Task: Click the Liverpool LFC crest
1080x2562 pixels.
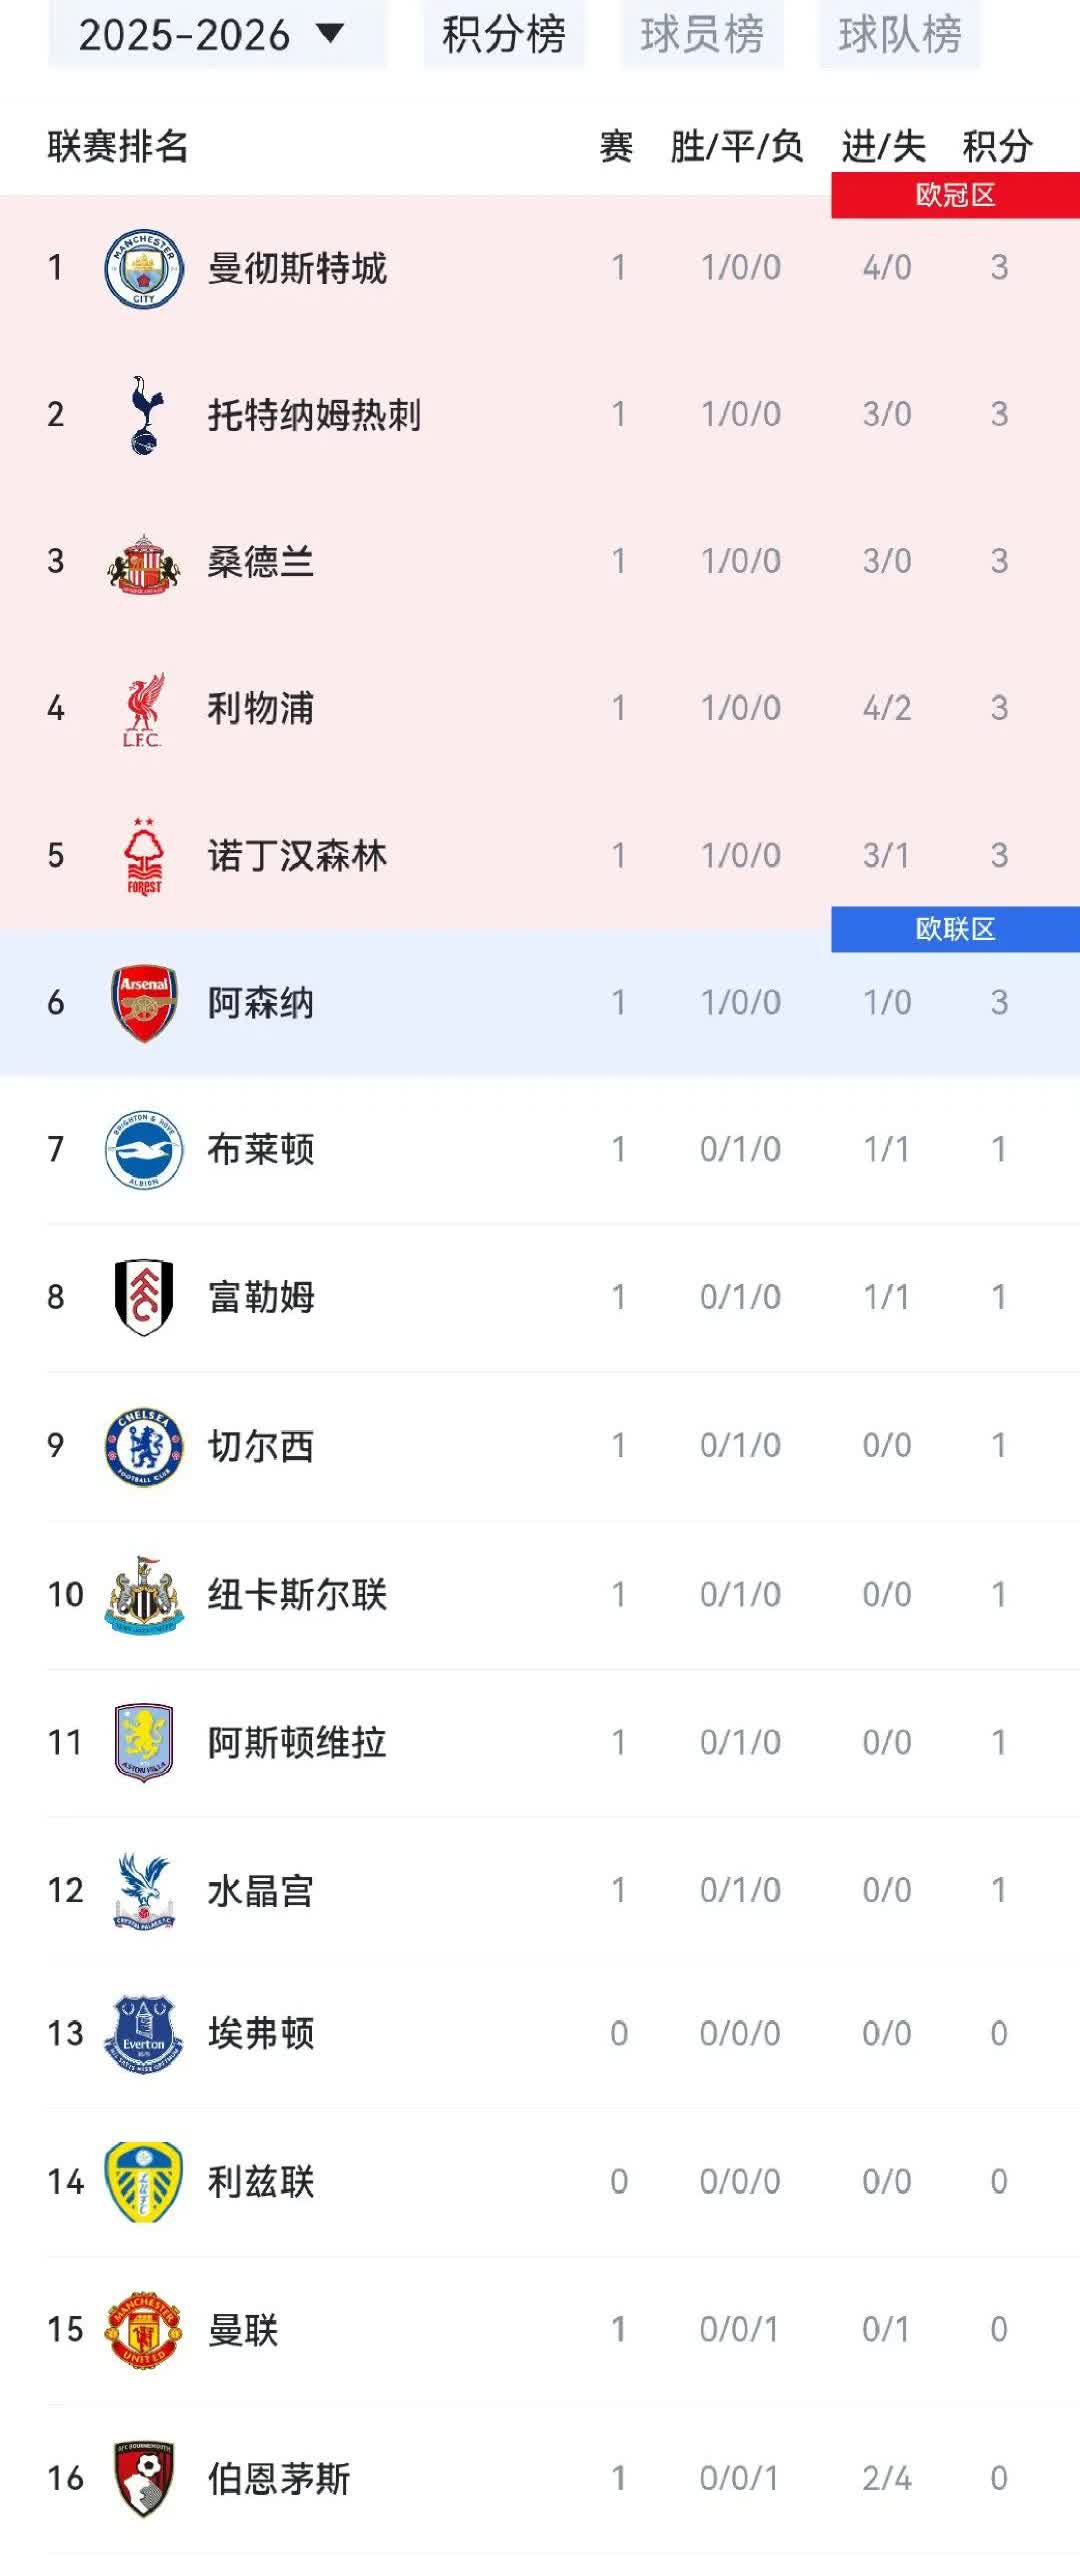Action: [144, 709]
